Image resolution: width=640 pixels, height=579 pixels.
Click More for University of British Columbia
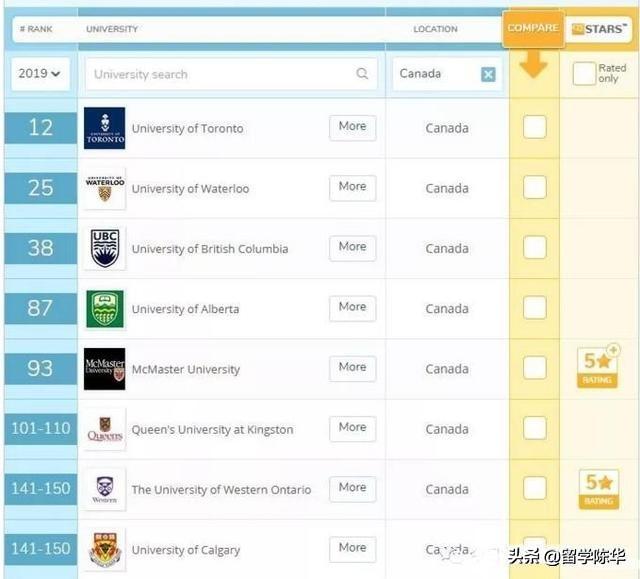click(353, 248)
